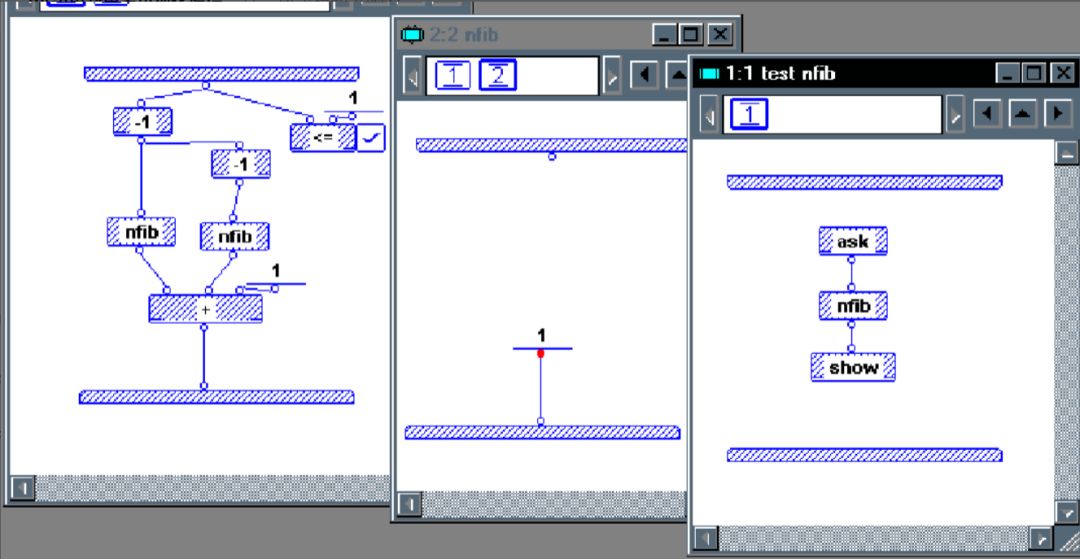The width and height of the screenshot is (1080, 559).
Task: Click the horizontal scrollbar track in test nfib window
Action: 874,538
